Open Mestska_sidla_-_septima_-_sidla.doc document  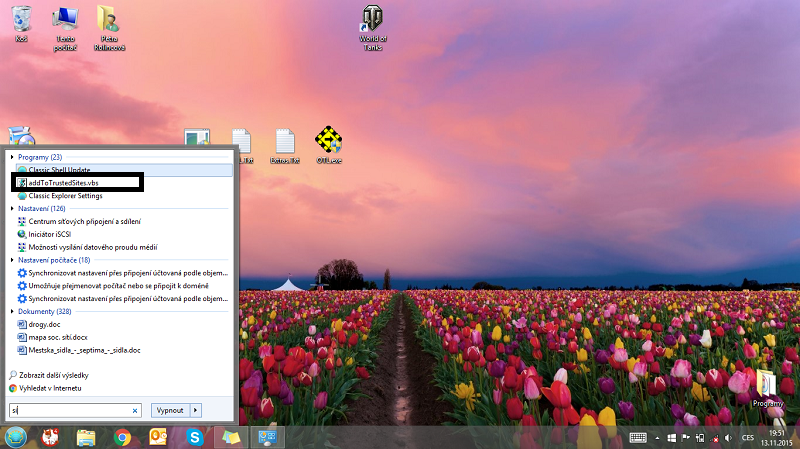click(x=123, y=350)
